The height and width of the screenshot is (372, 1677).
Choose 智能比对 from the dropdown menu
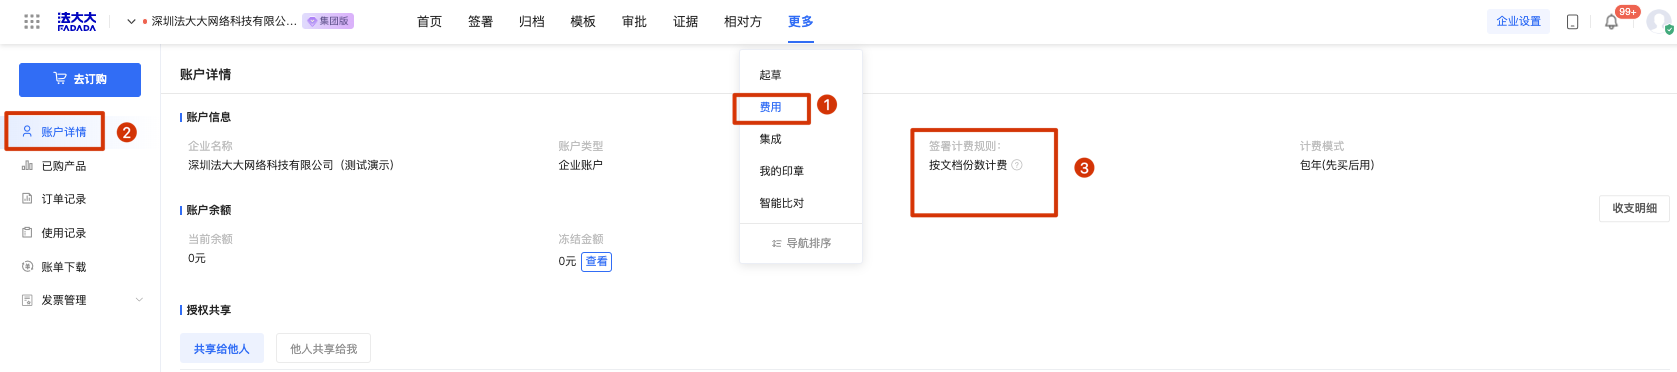pos(781,203)
